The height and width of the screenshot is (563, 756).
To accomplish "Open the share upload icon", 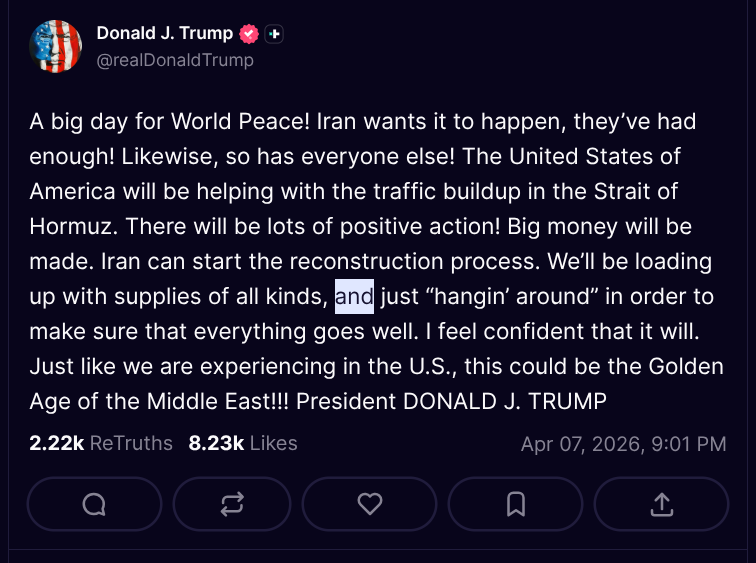I will [662, 504].
